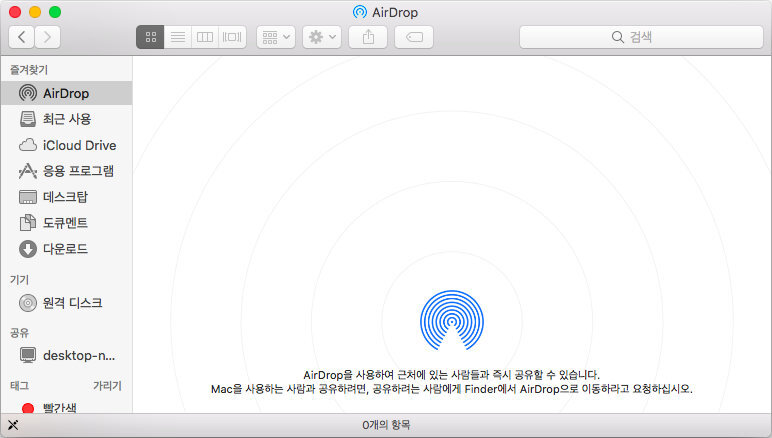Click the 기기 sidebar heading
This screenshot has height=438, width=772.
[19, 280]
